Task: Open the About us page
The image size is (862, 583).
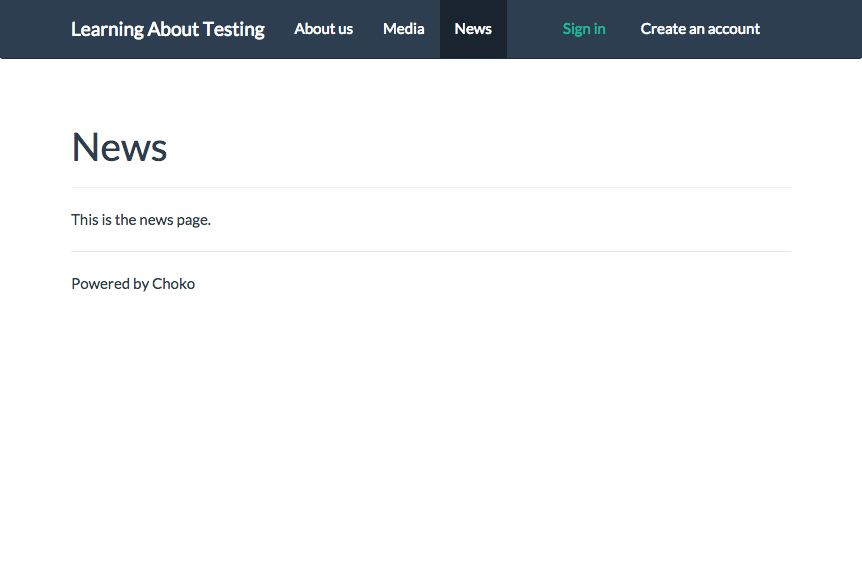Action: (x=323, y=29)
